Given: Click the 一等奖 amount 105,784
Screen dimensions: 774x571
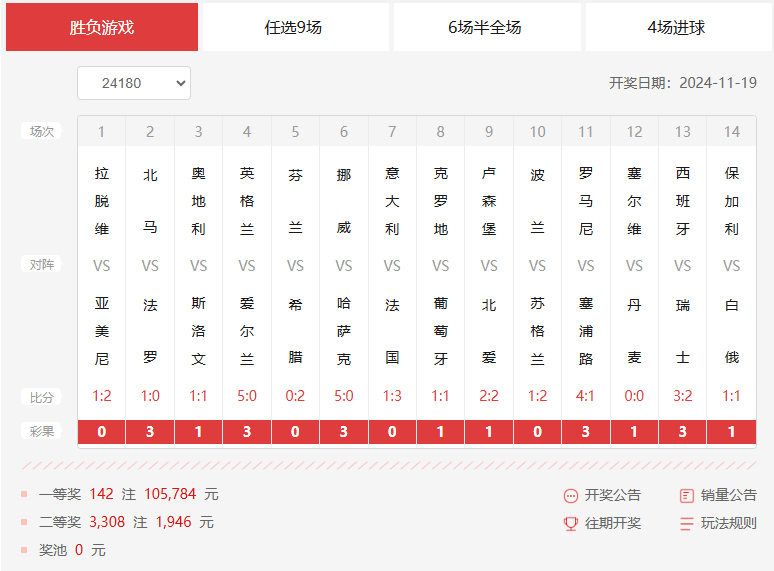Looking at the screenshot, I should coord(170,494).
